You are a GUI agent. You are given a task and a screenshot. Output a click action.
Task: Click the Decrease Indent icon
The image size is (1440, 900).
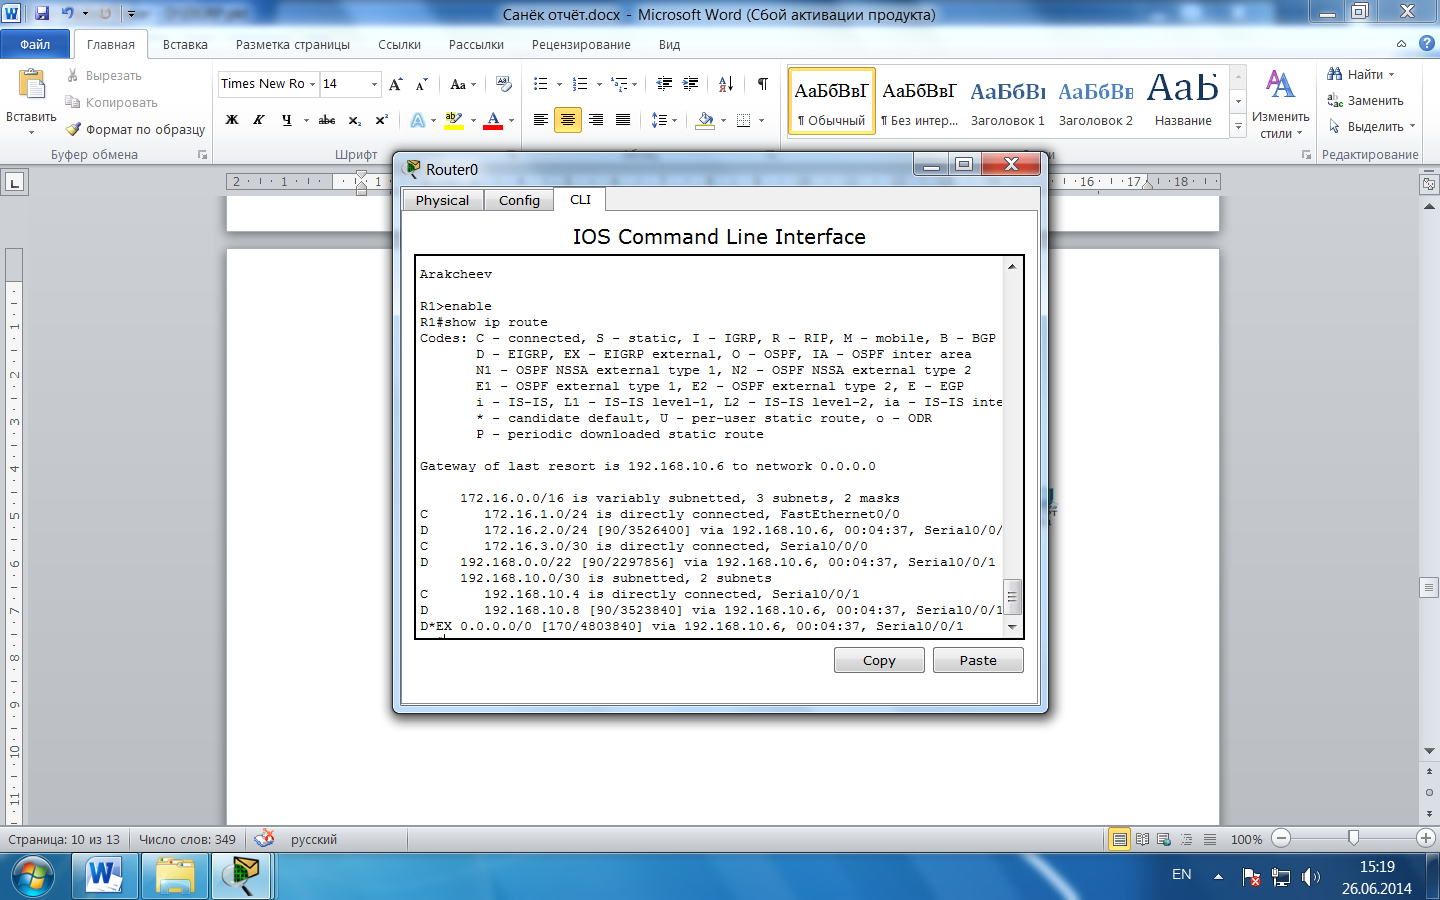pos(664,84)
